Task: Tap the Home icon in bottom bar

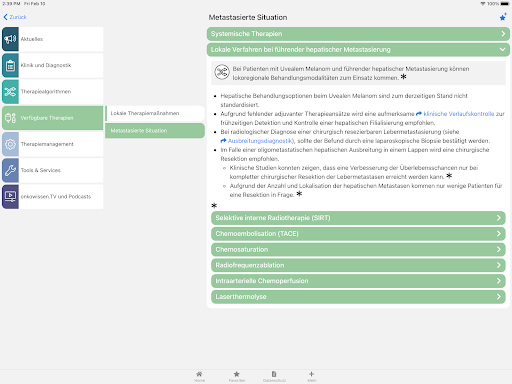Action: pos(199,374)
